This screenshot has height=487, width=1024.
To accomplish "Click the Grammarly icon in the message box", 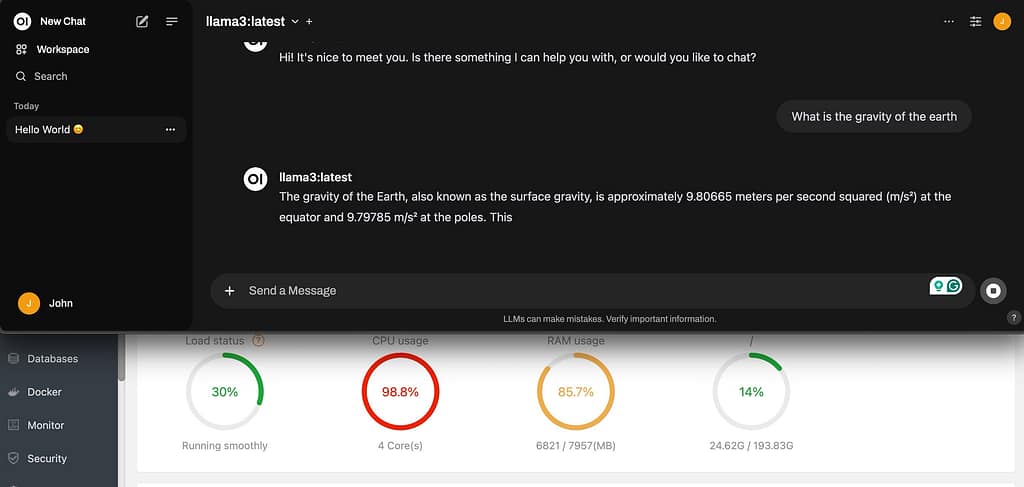I will click(x=954, y=286).
